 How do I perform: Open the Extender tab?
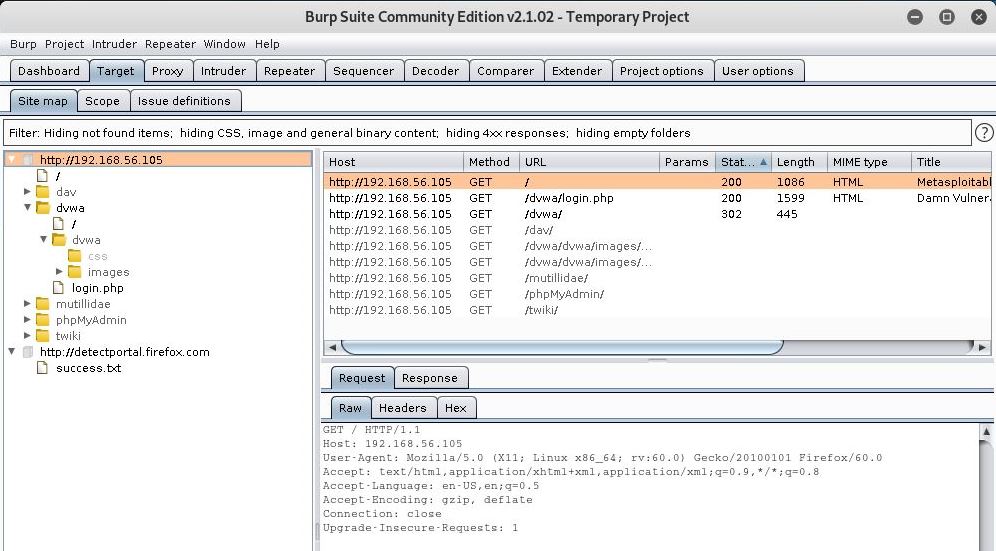coord(577,71)
